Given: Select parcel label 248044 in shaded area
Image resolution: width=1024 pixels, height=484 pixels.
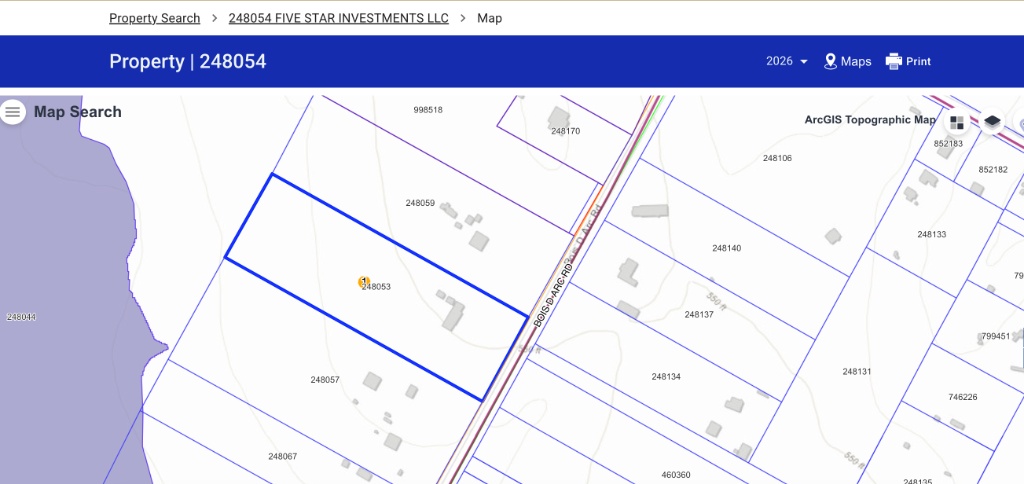Looking at the screenshot, I should coord(21,317).
